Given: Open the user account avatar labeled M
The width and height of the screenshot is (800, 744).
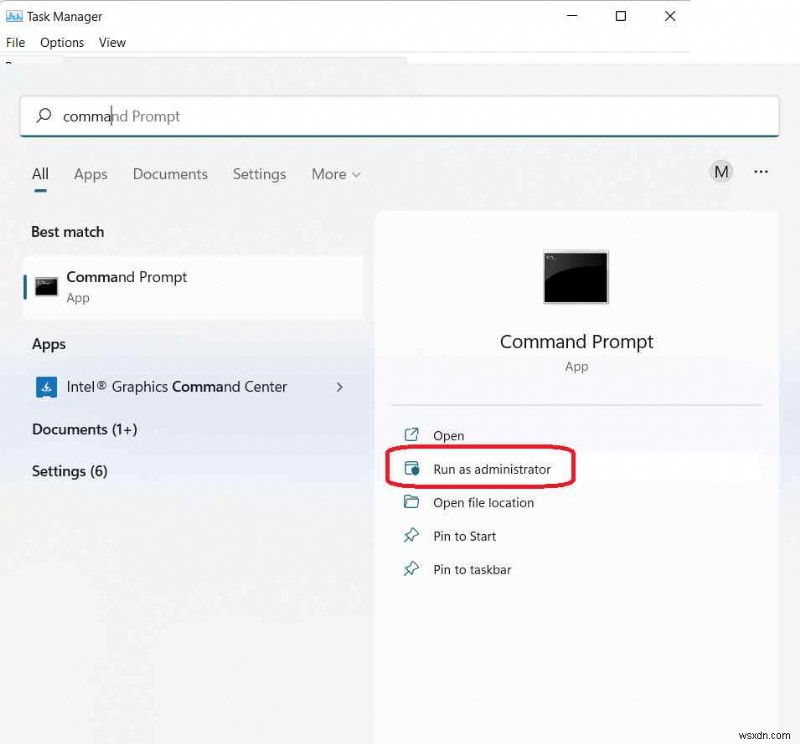Looking at the screenshot, I should (x=721, y=171).
